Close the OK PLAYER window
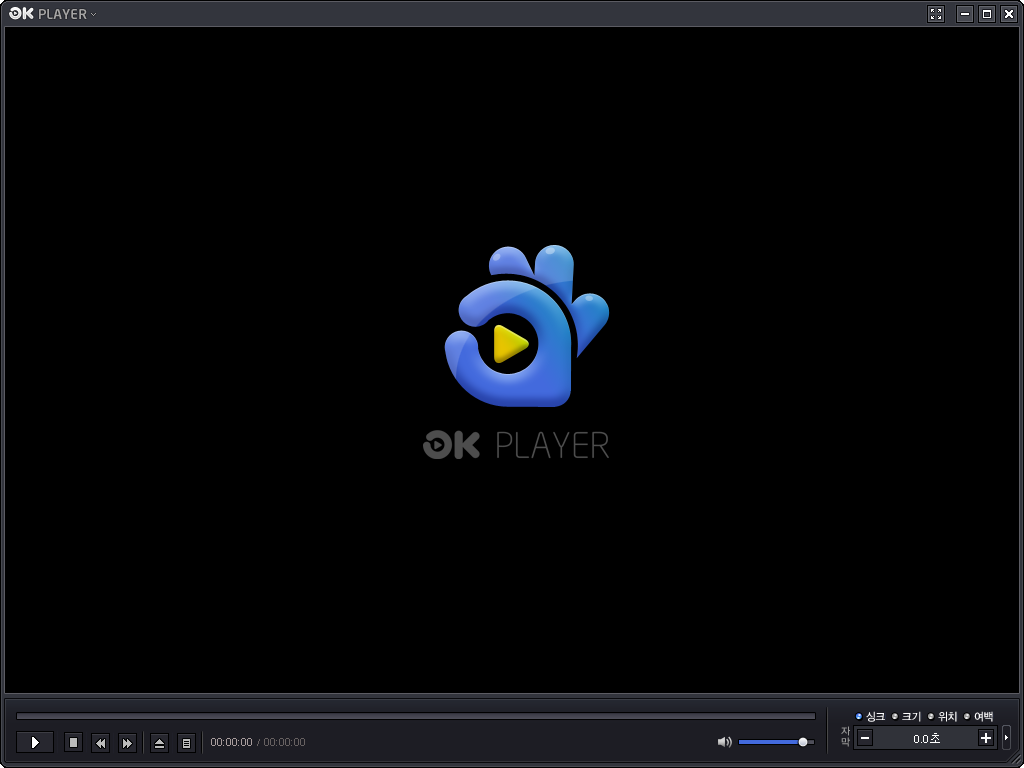Image resolution: width=1024 pixels, height=768 pixels. click(x=1009, y=14)
